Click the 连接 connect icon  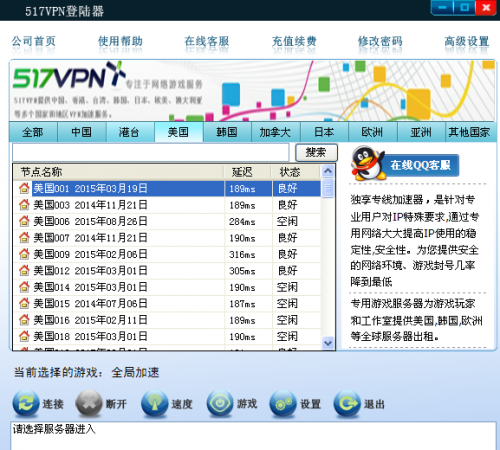click(x=26, y=403)
